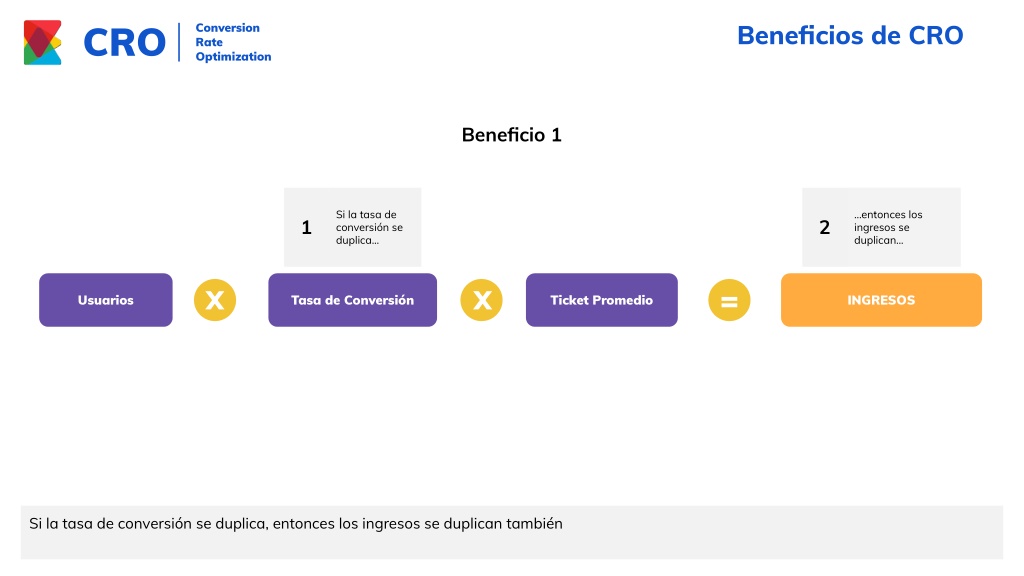
Task: Click the word 'Optimization' in the logo tagline
Action: [x=233, y=57]
